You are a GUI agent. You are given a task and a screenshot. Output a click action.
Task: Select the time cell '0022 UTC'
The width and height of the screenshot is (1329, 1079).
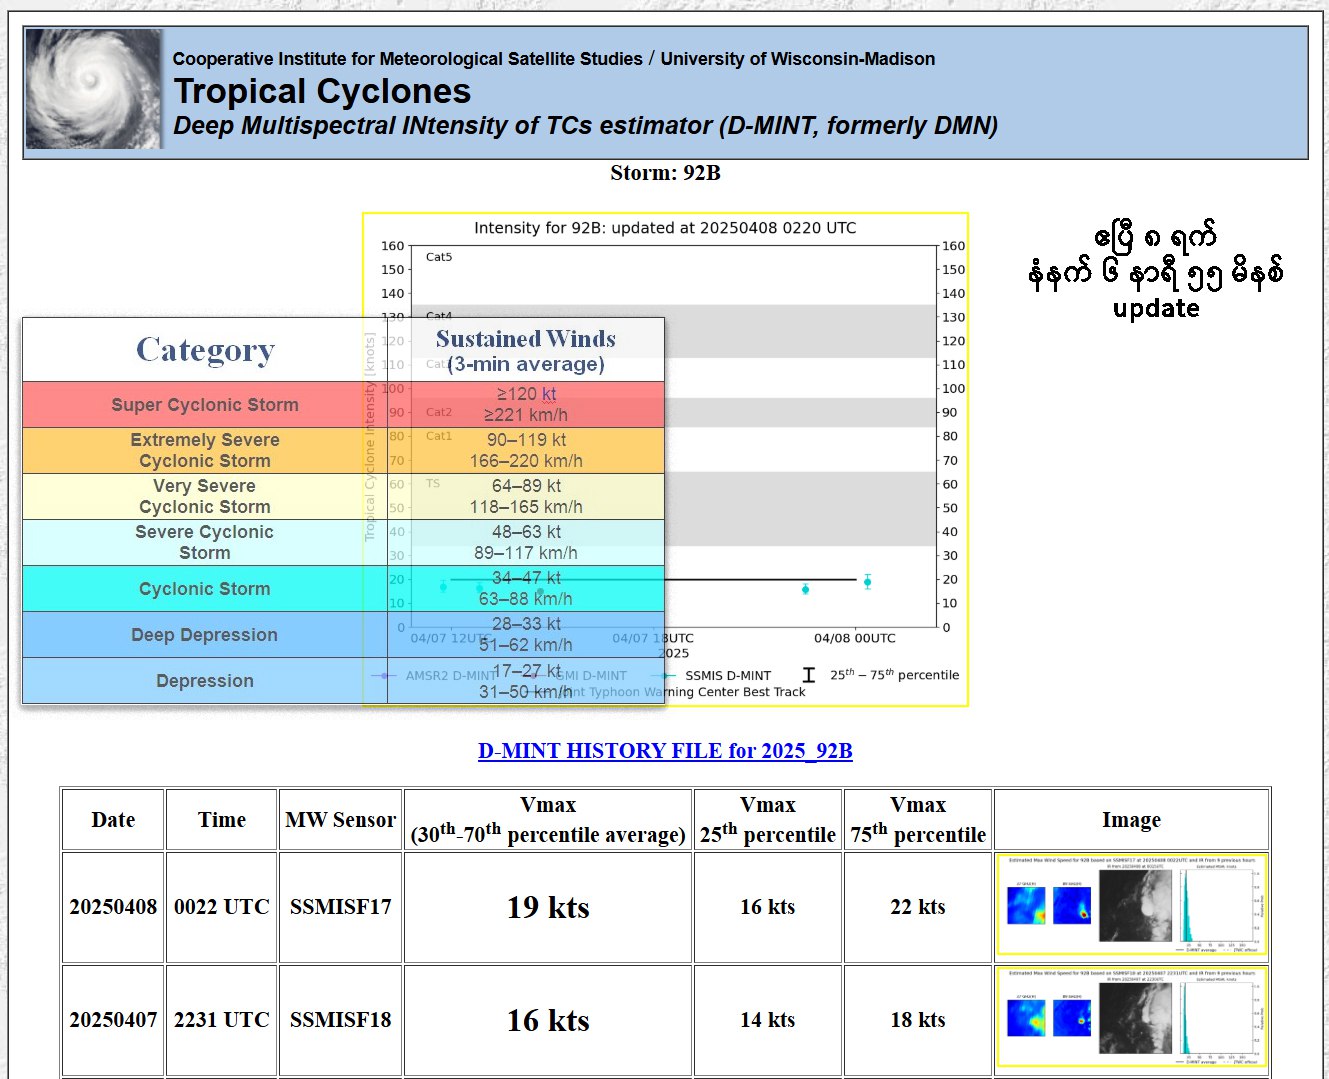tap(222, 907)
